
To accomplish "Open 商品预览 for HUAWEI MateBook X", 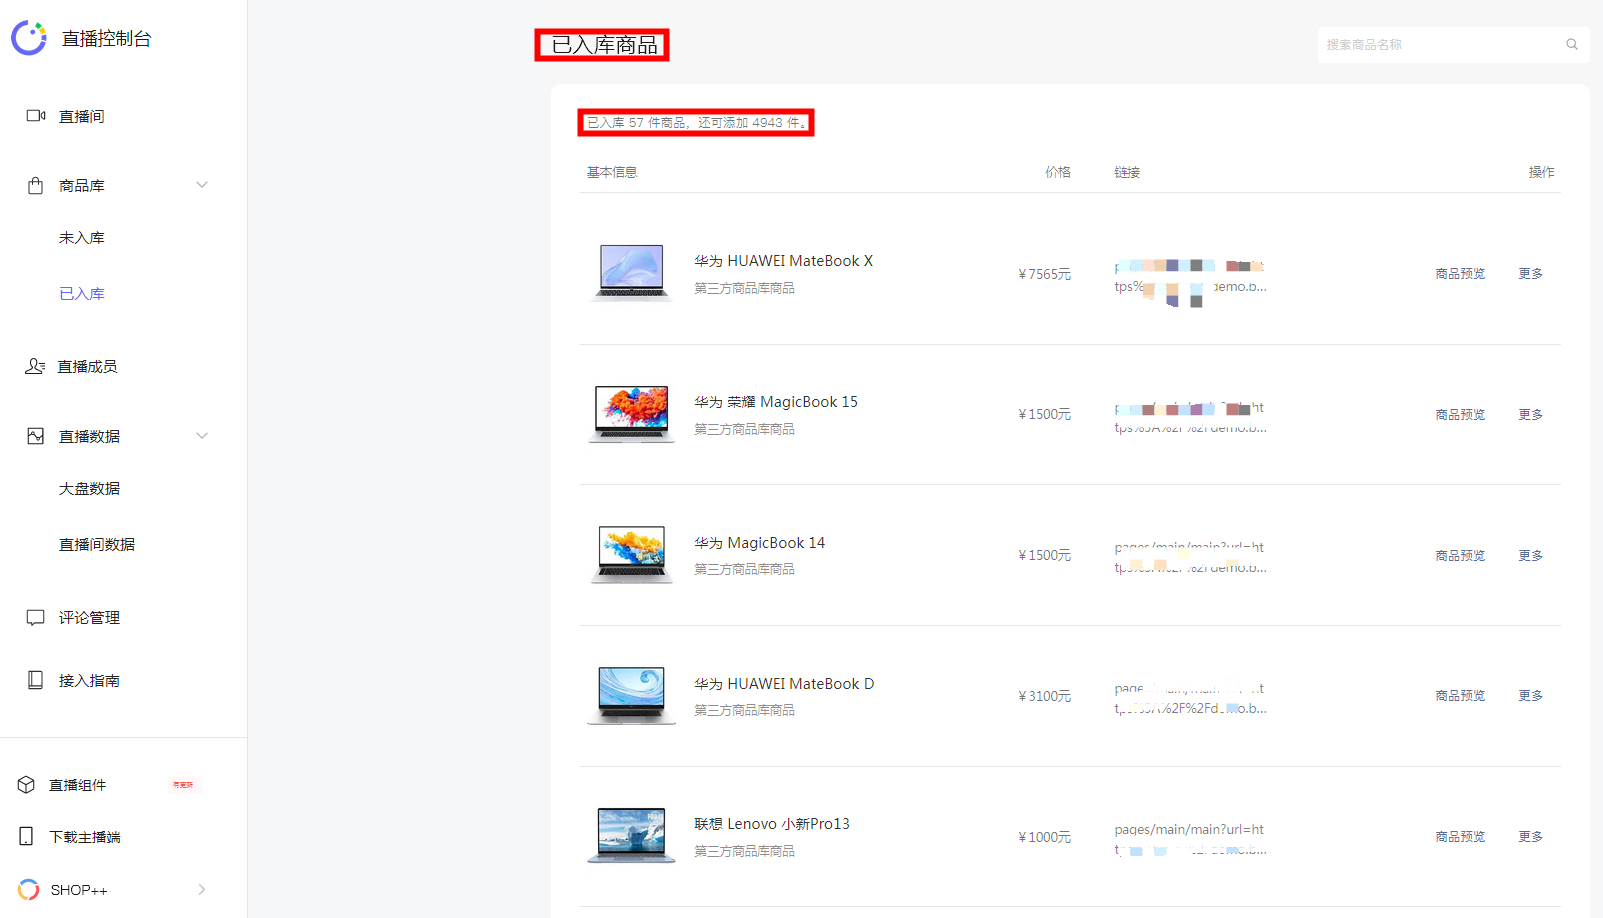I will [1460, 273].
